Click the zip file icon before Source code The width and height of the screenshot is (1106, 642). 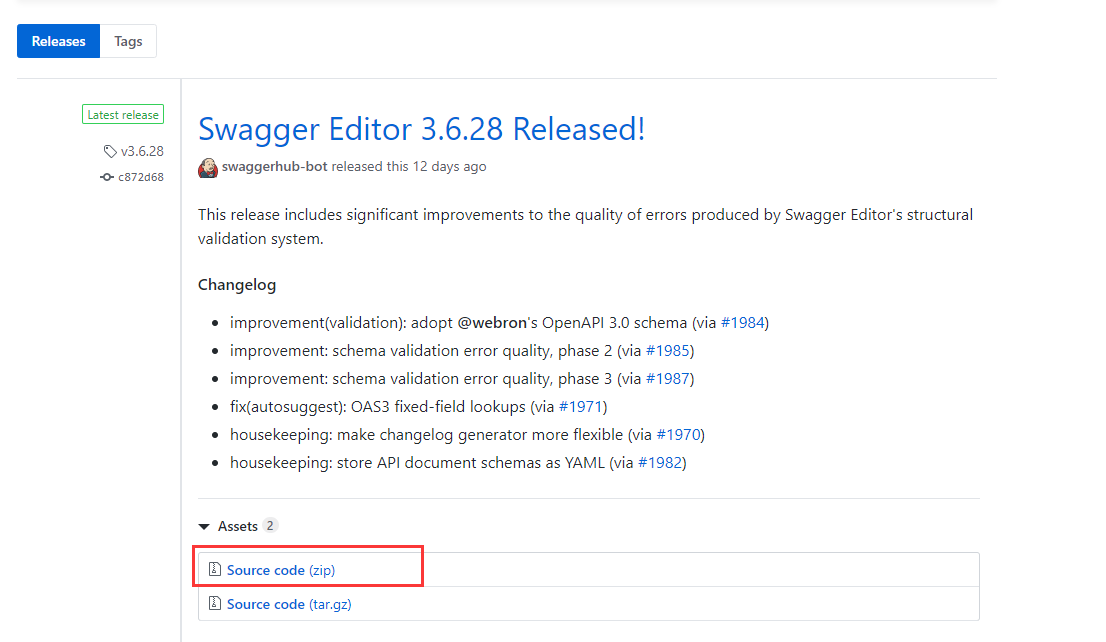[x=215, y=568]
